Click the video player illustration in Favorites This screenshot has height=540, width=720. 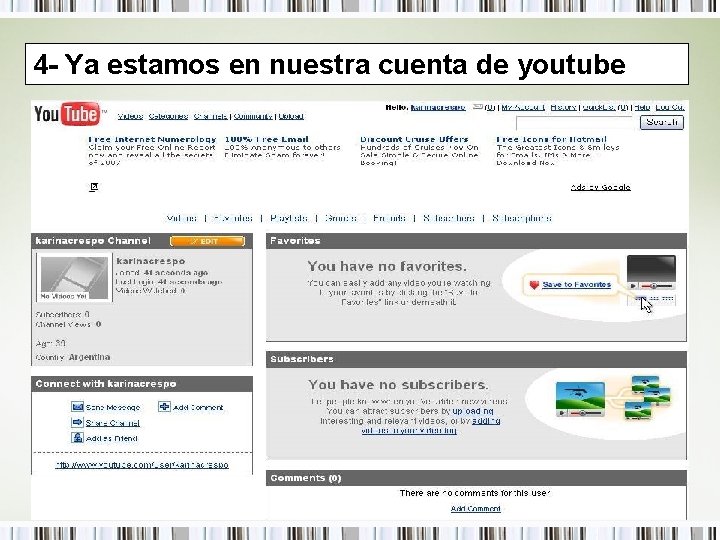[x=651, y=273]
